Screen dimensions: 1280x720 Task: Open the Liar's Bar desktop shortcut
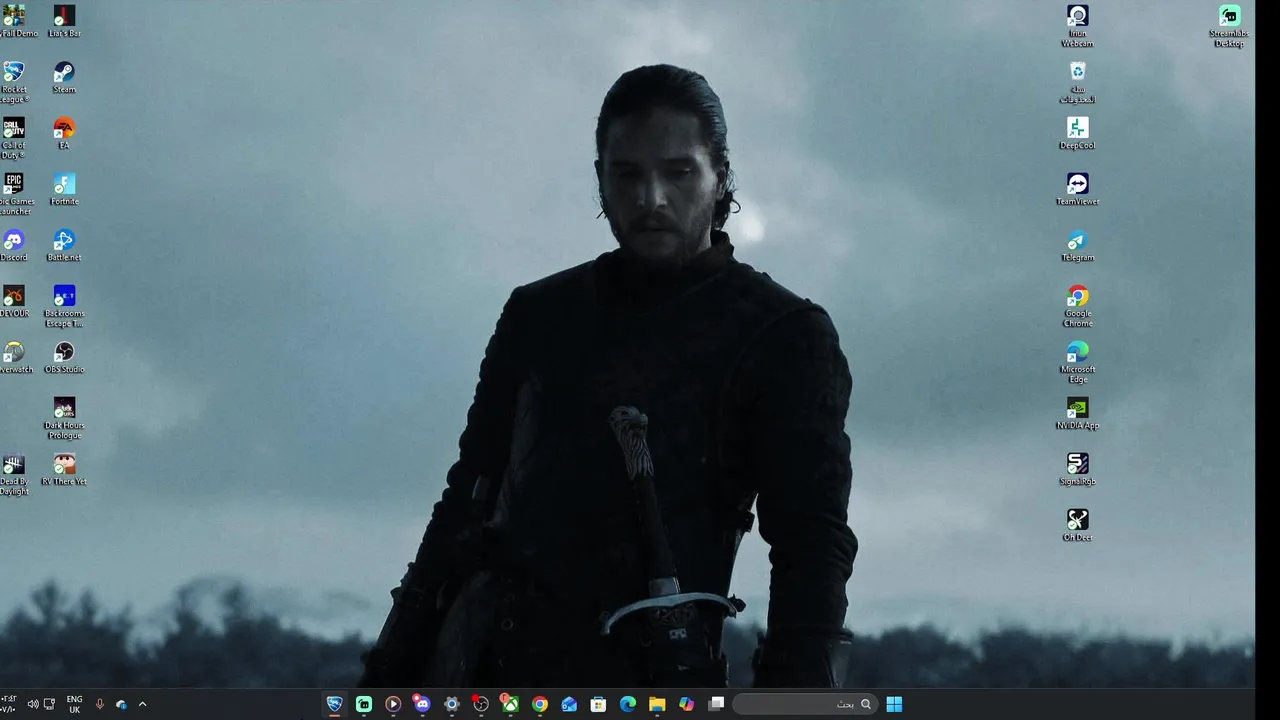(x=64, y=22)
